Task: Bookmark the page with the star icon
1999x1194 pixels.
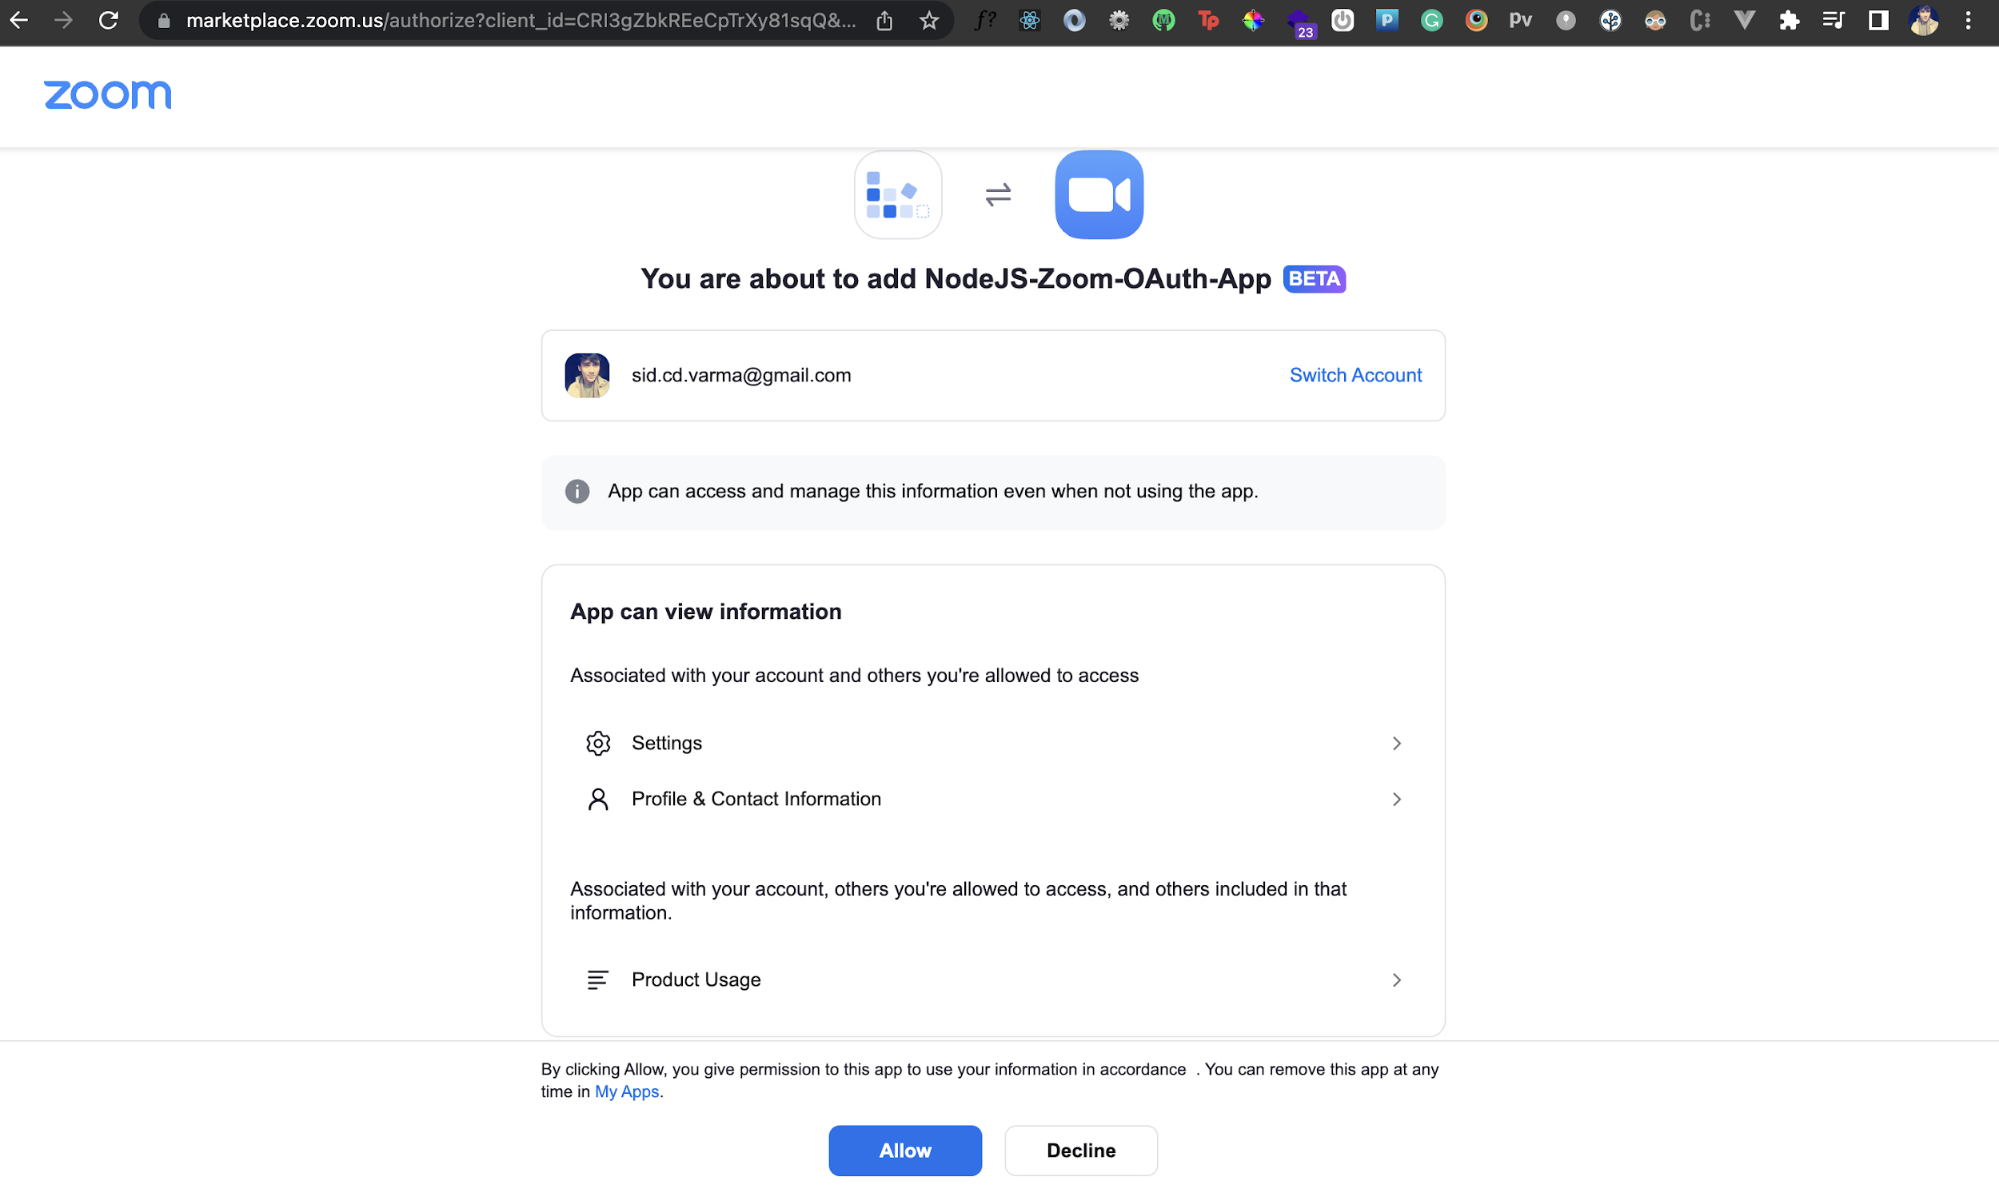Action: (x=929, y=20)
